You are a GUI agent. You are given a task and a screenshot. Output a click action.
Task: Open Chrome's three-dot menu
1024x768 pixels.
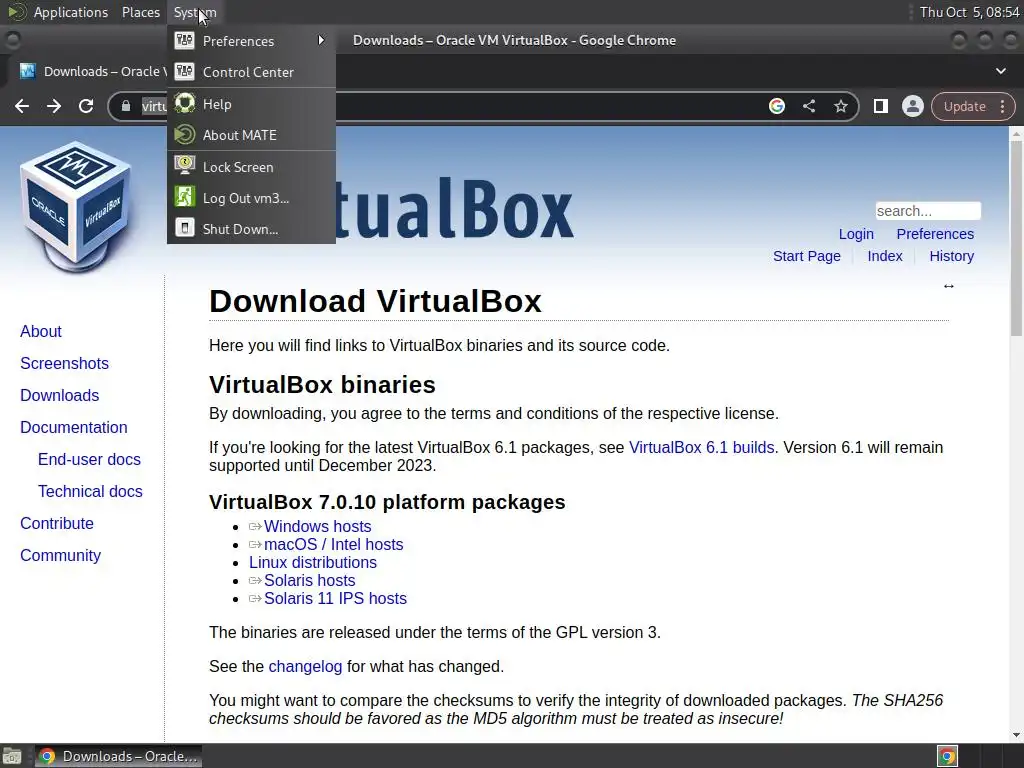[1002, 106]
